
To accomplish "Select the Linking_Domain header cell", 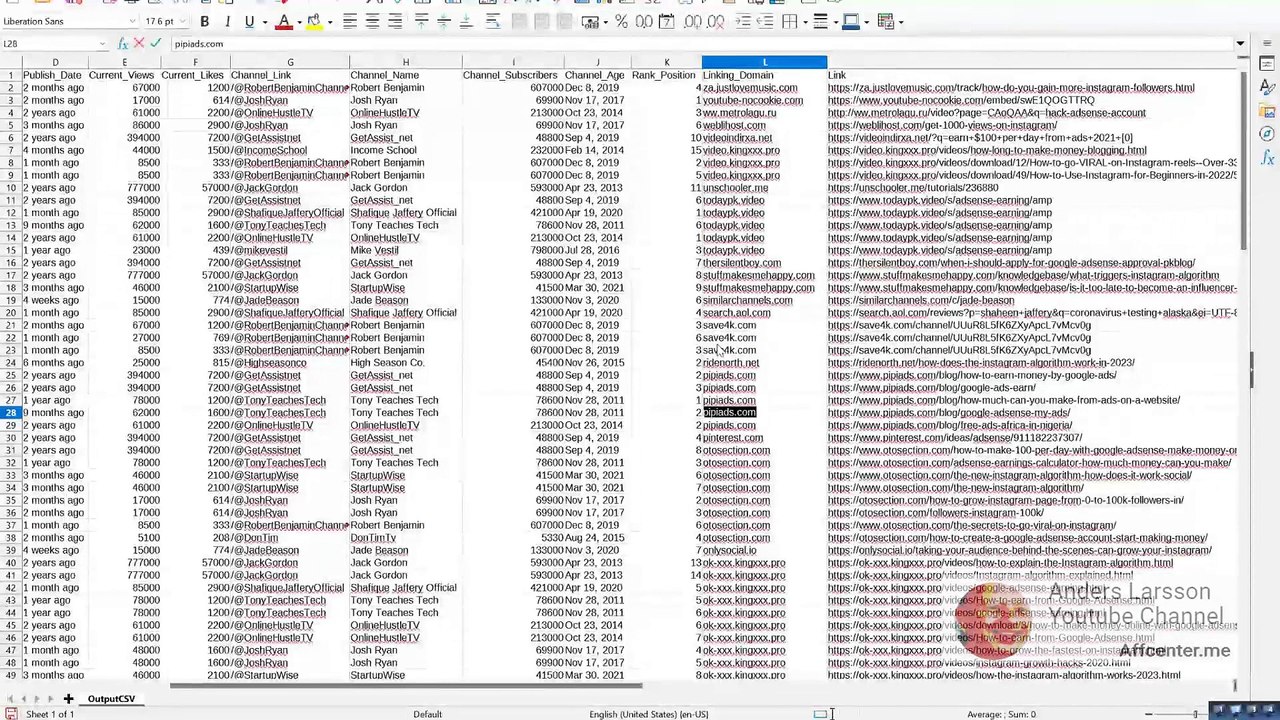I will point(764,75).
